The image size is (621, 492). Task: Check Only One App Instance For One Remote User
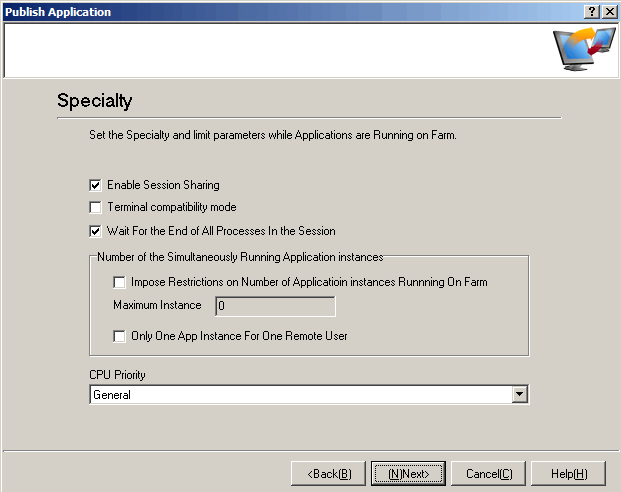[x=120, y=336]
